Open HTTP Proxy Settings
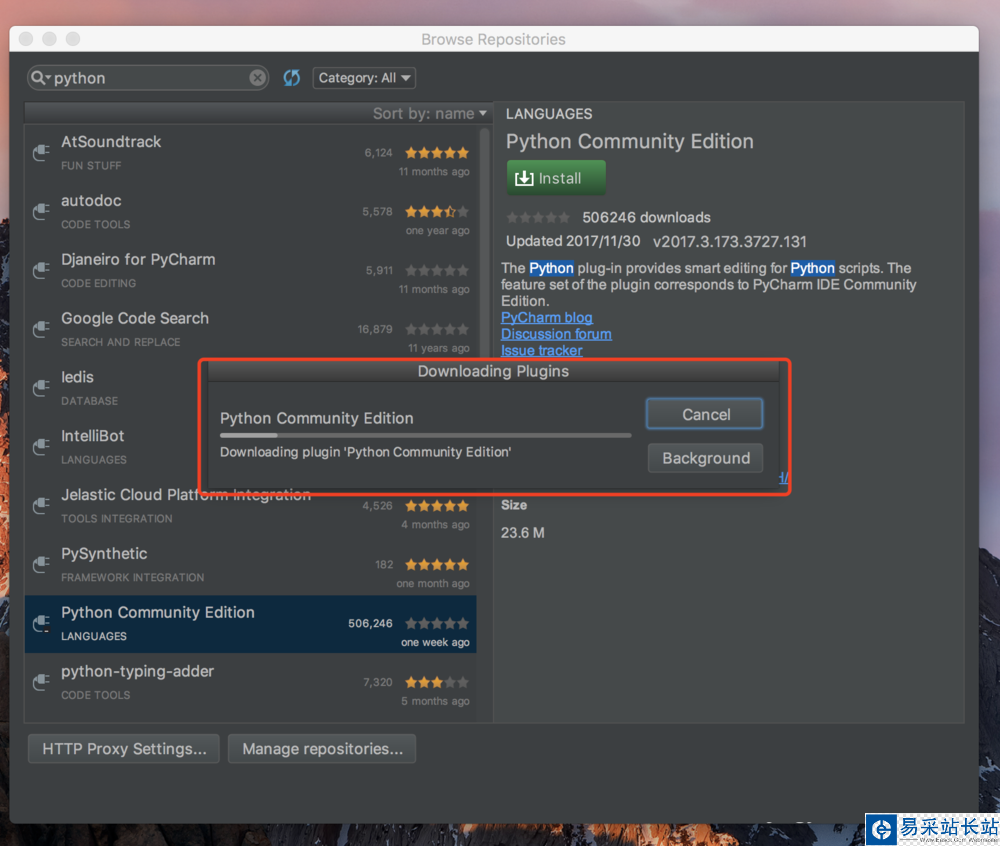Image resolution: width=1000 pixels, height=846 pixels. coord(124,748)
